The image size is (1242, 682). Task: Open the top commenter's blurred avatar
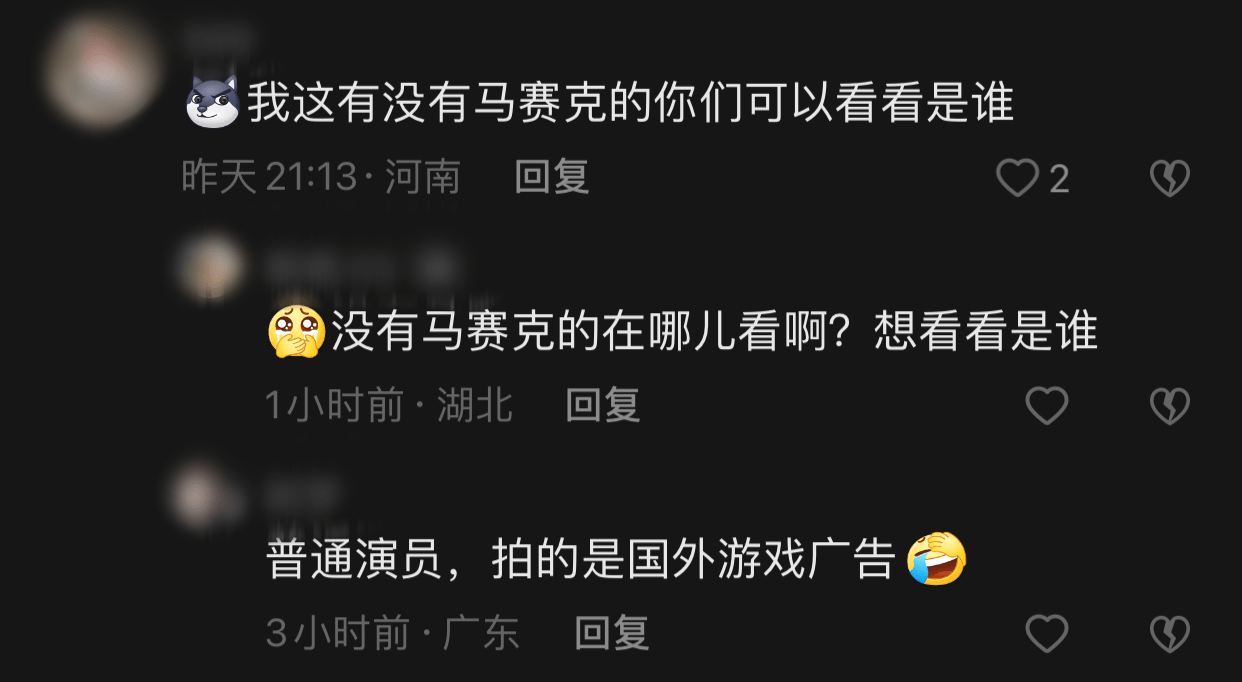click(x=100, y=70)
